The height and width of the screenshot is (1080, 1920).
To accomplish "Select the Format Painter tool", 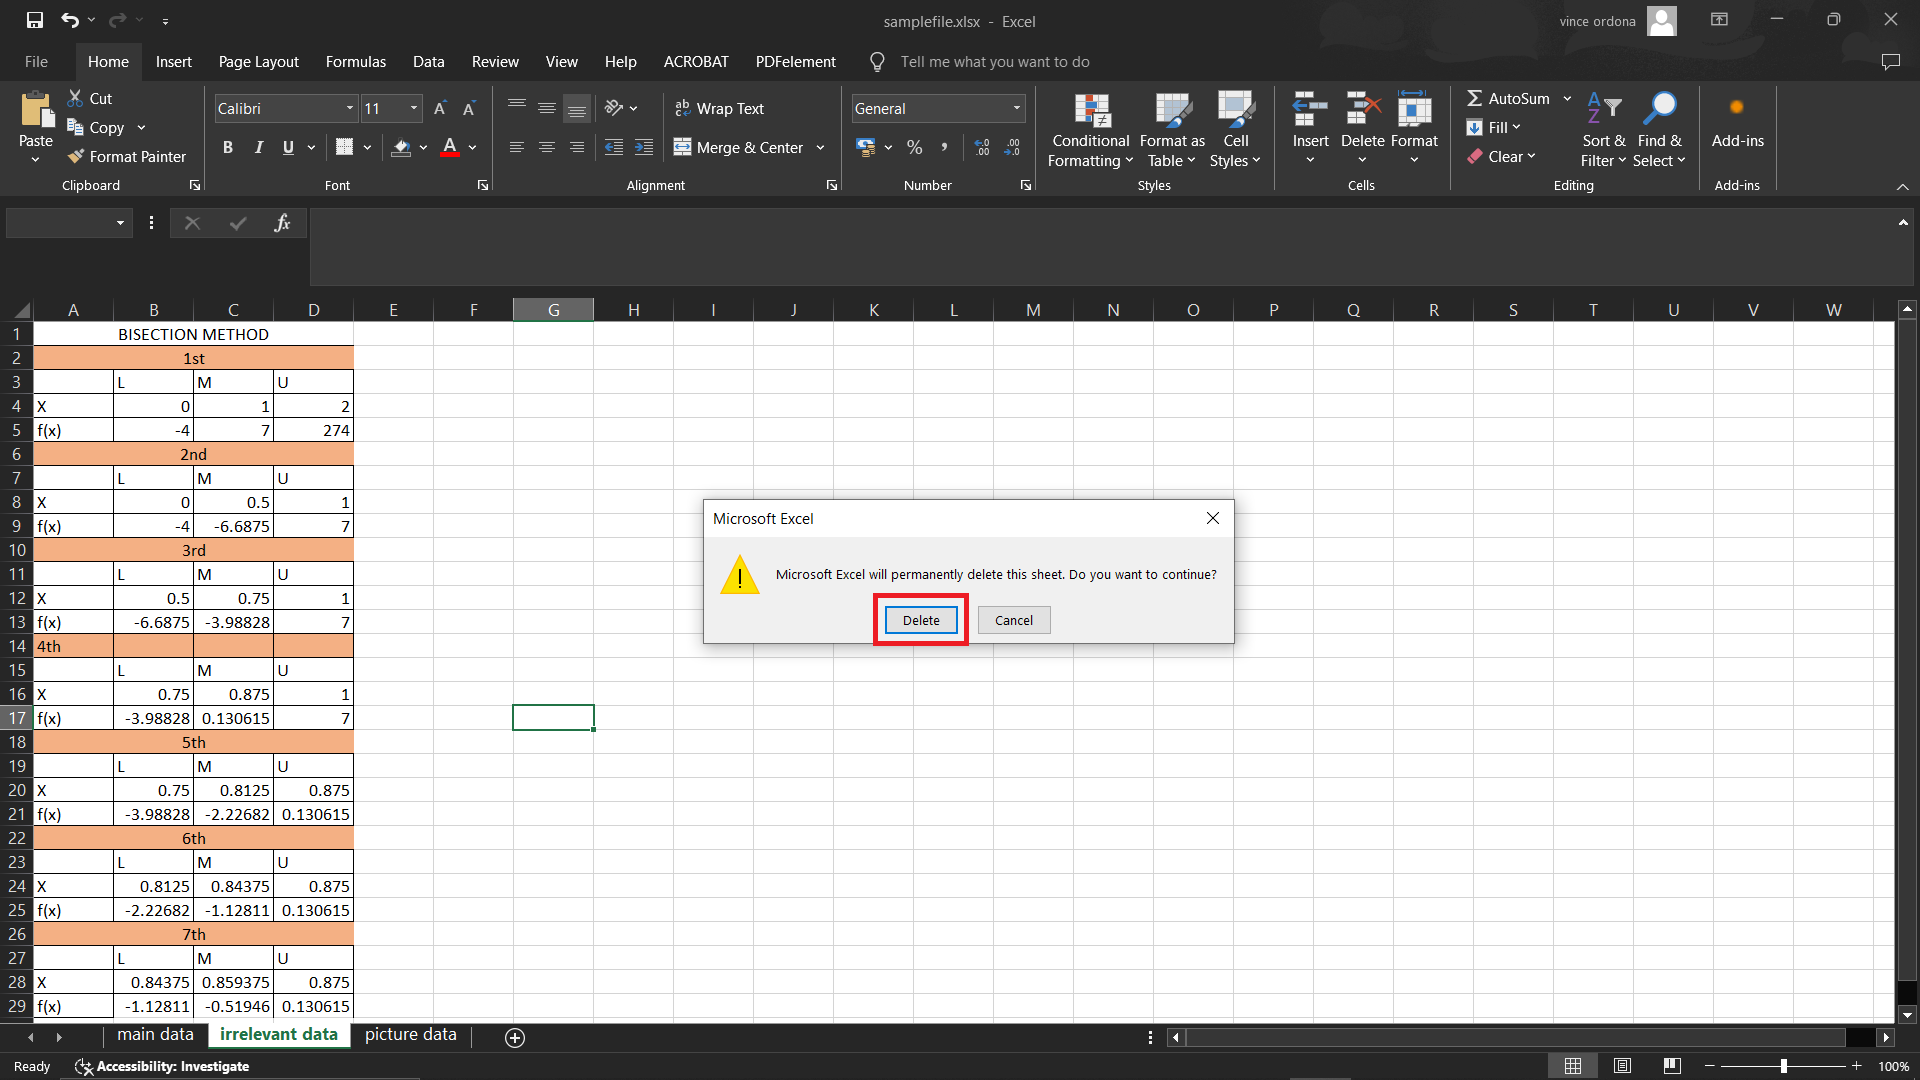I will pyautogui.click(x=127, y=156).
